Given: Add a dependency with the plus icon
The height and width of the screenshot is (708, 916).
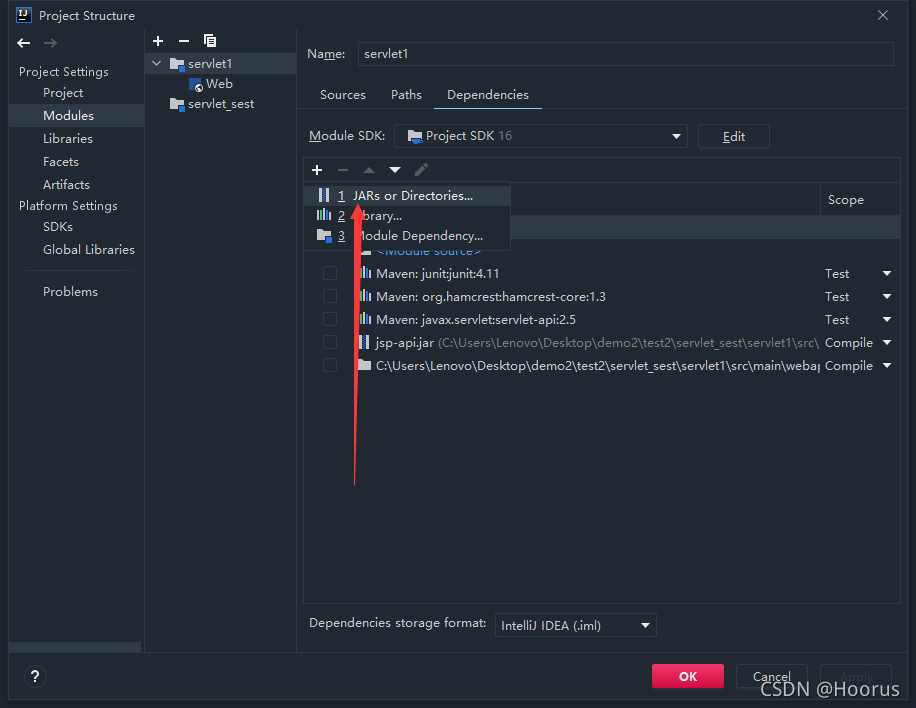Looking at the screenshot, I should (317, 170).
